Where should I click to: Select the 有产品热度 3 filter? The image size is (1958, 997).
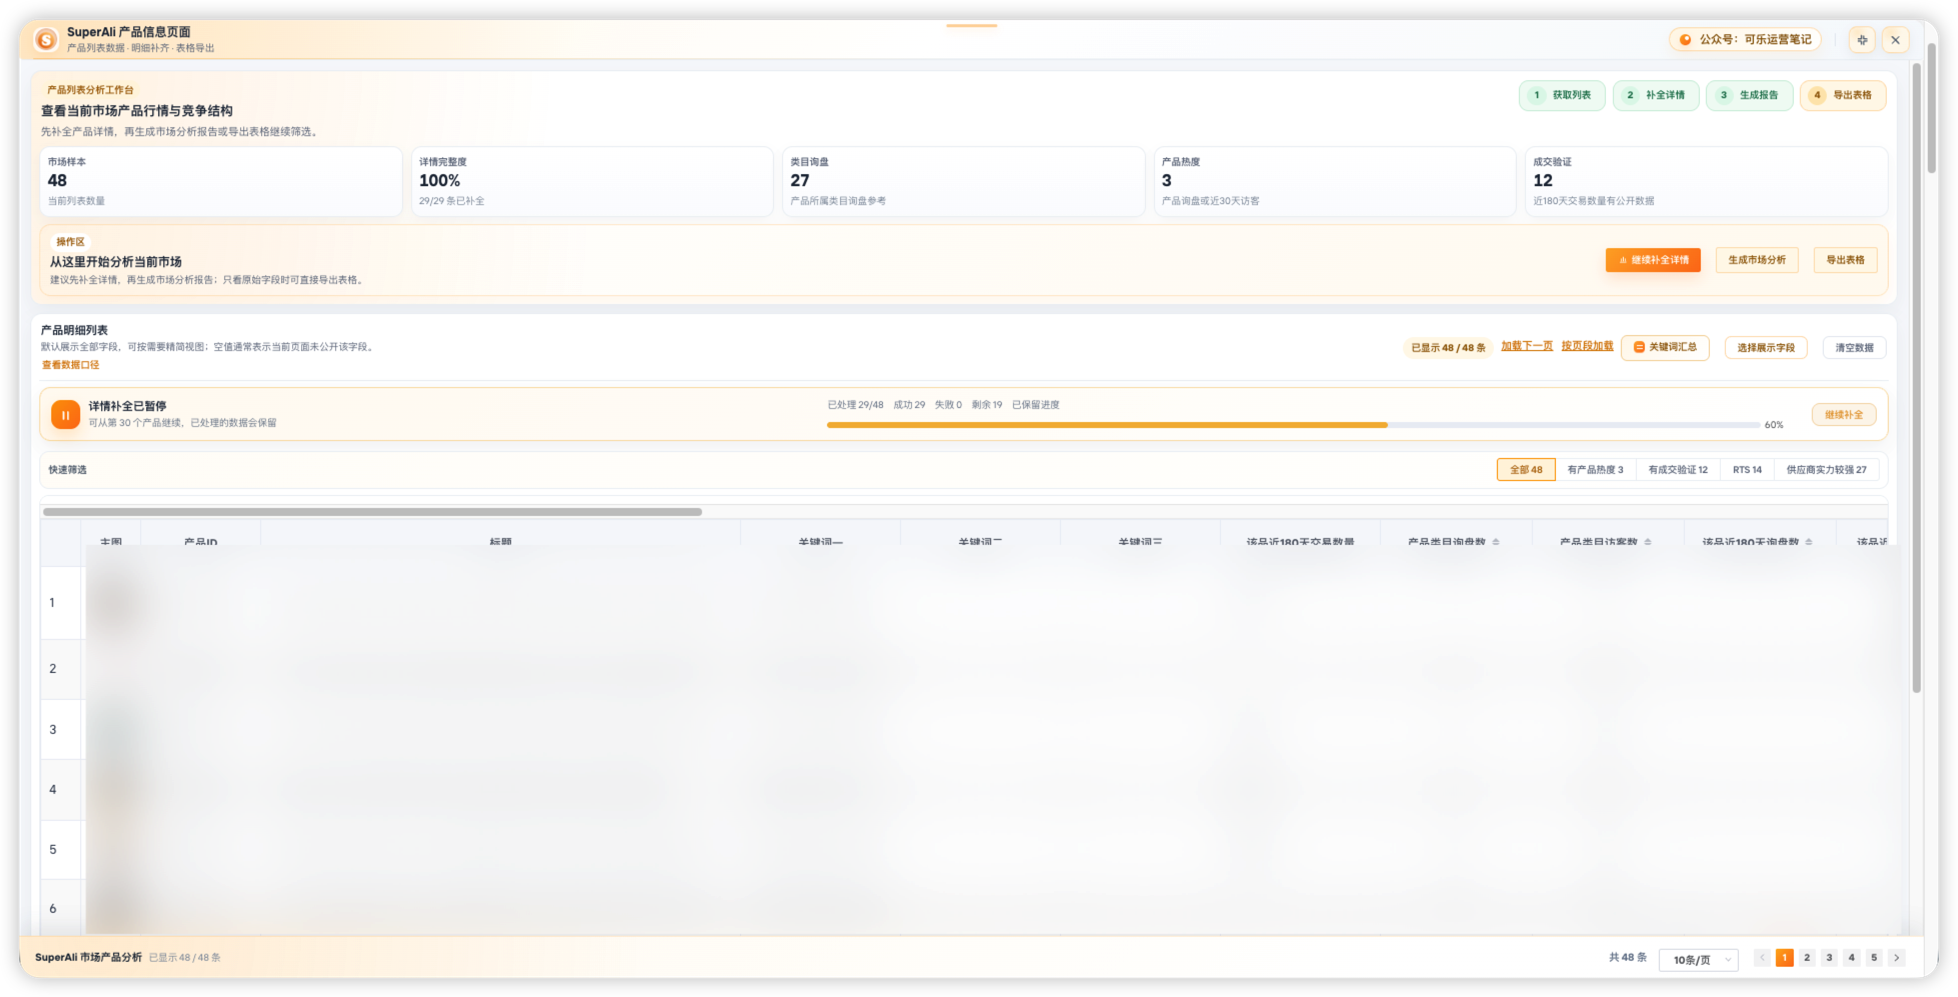(x=1596, y=470)
